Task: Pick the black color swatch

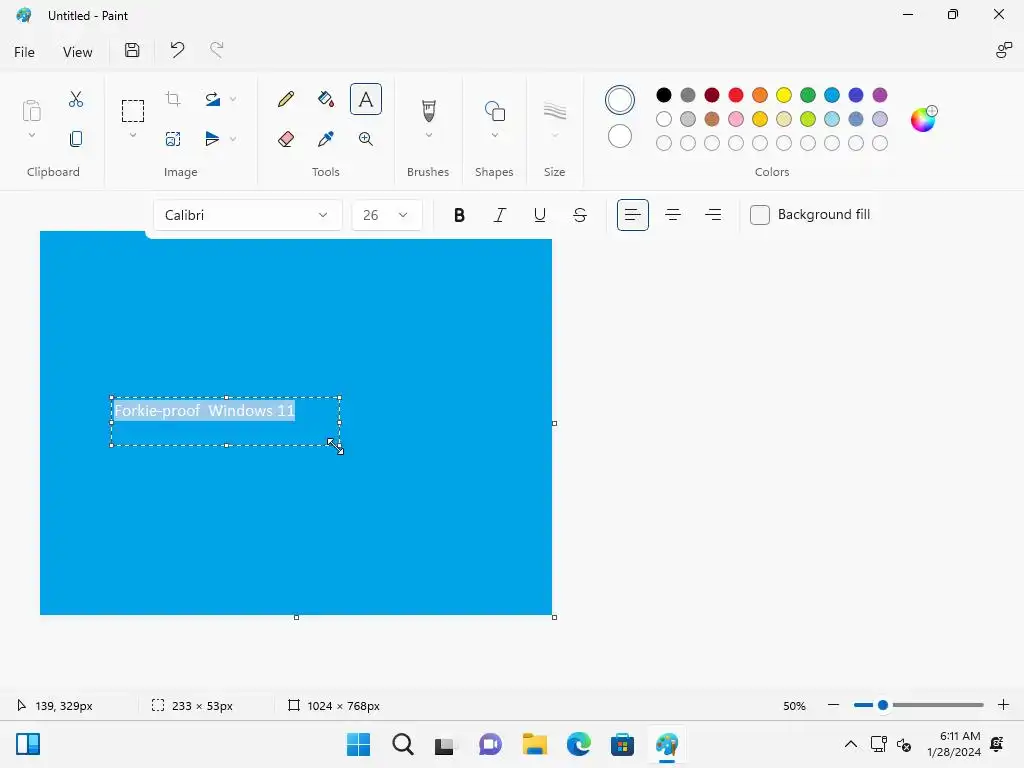Action: 664,95
